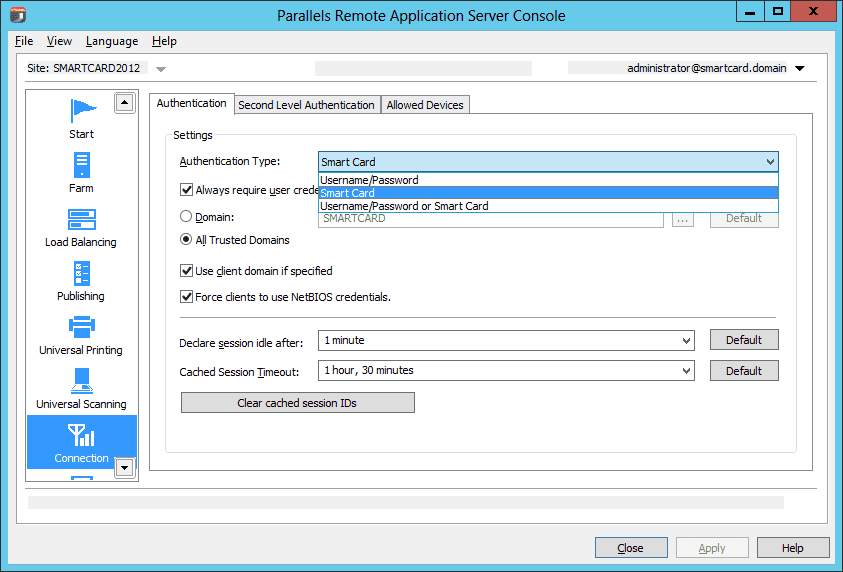This screenshot has height=572, width=843.
Task: Open the Universal Printing printer icon
Action: [x=82, y=326]
